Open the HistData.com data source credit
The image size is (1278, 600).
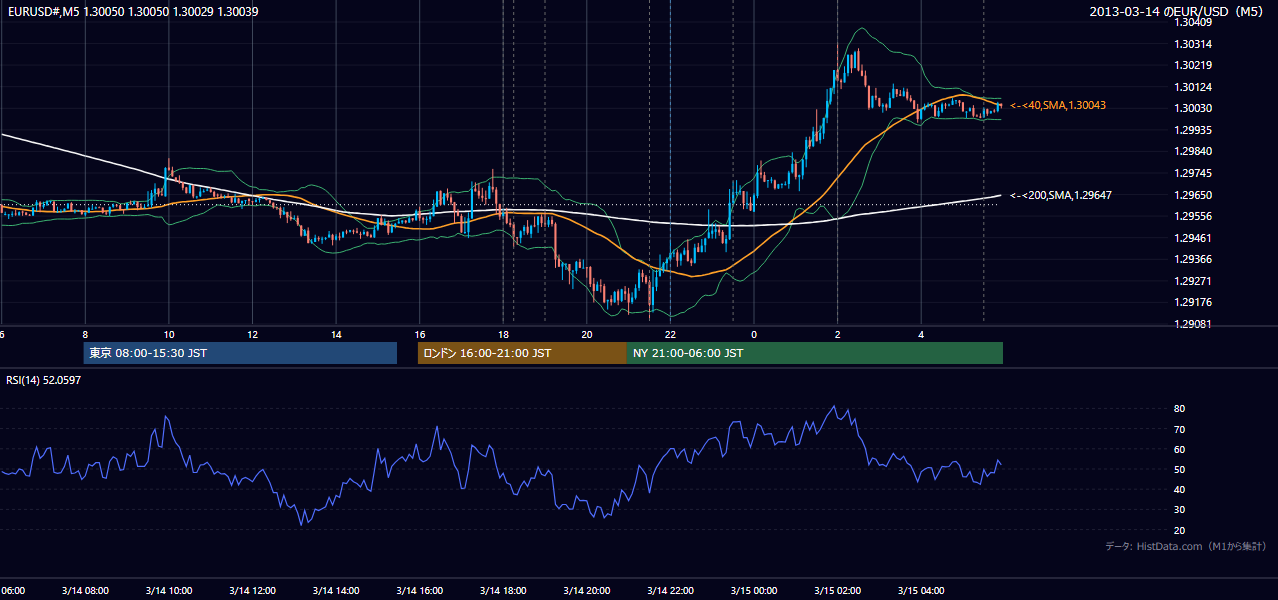pos(1186,546)
